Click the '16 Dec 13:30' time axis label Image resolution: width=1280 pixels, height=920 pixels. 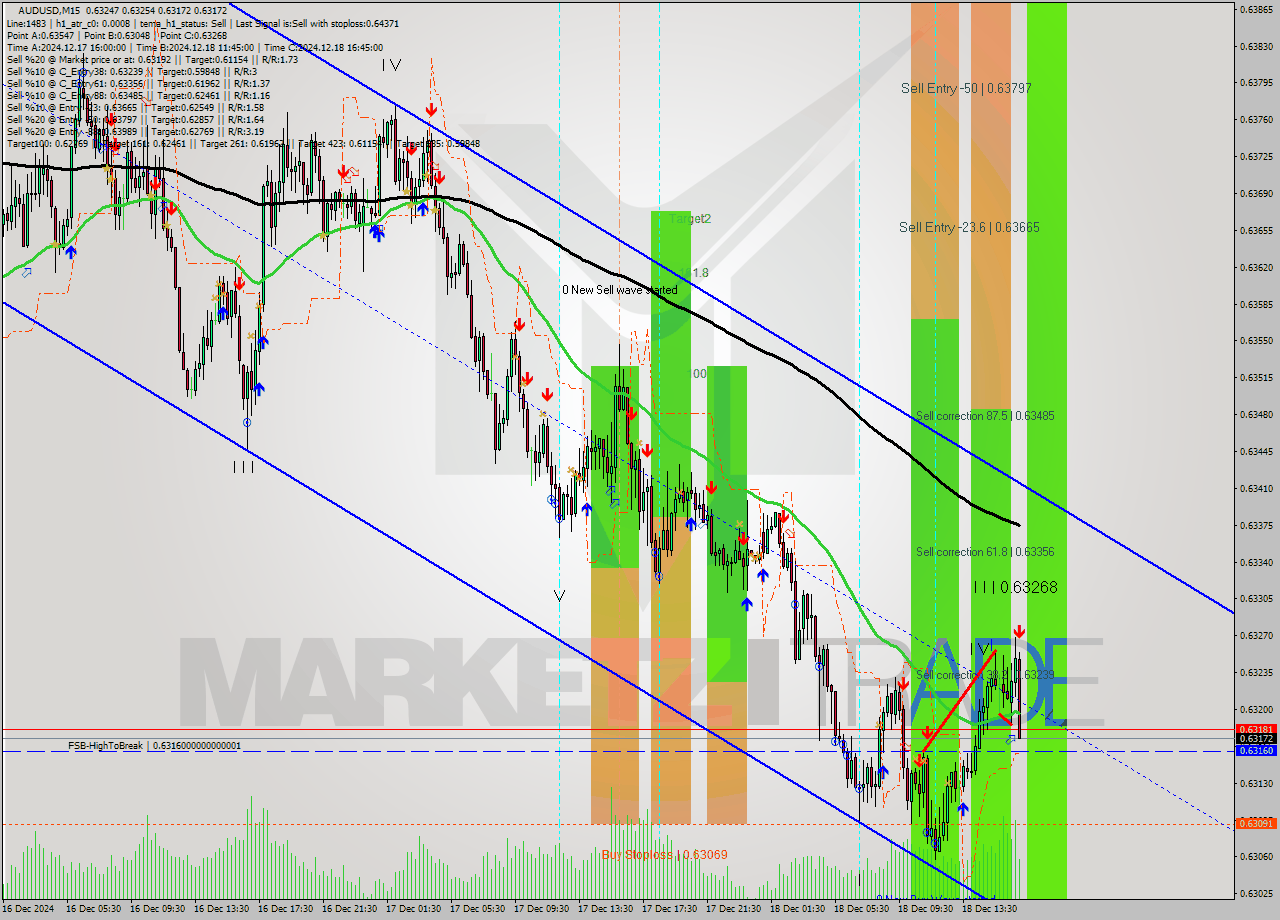coord(220,910)
